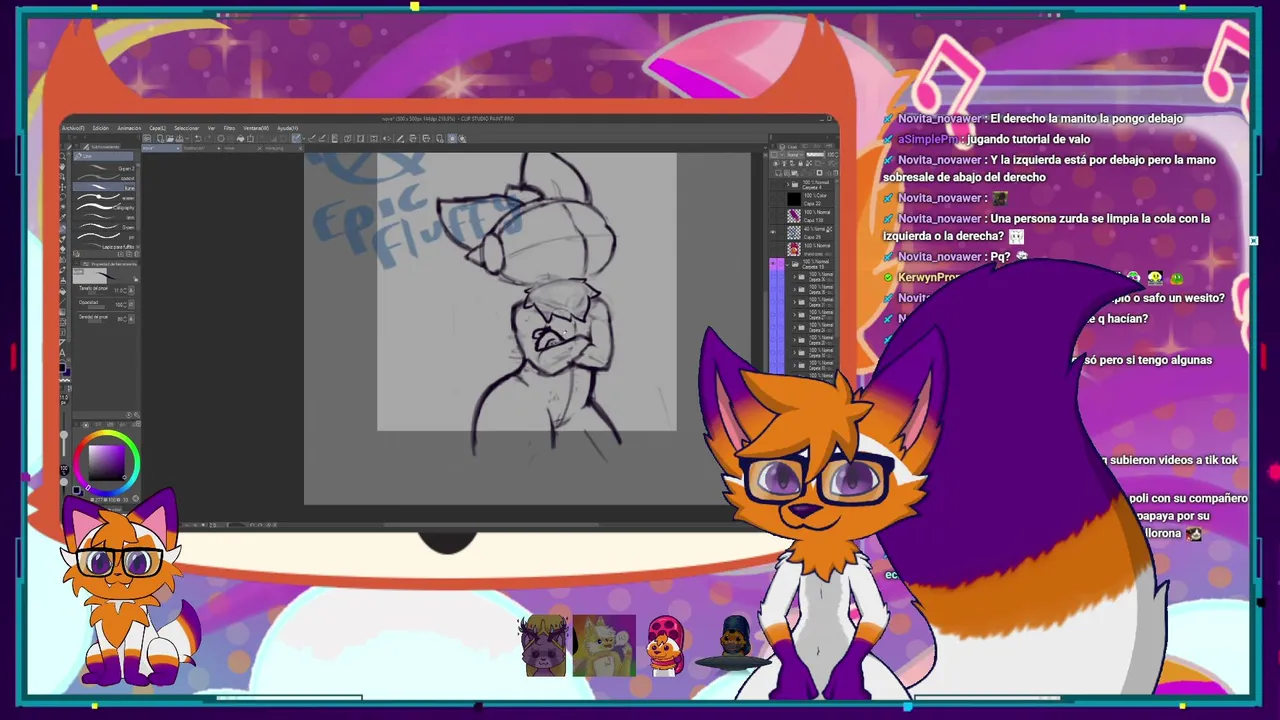Toggle the highlighted Snap toolbar button

[296, 139]
